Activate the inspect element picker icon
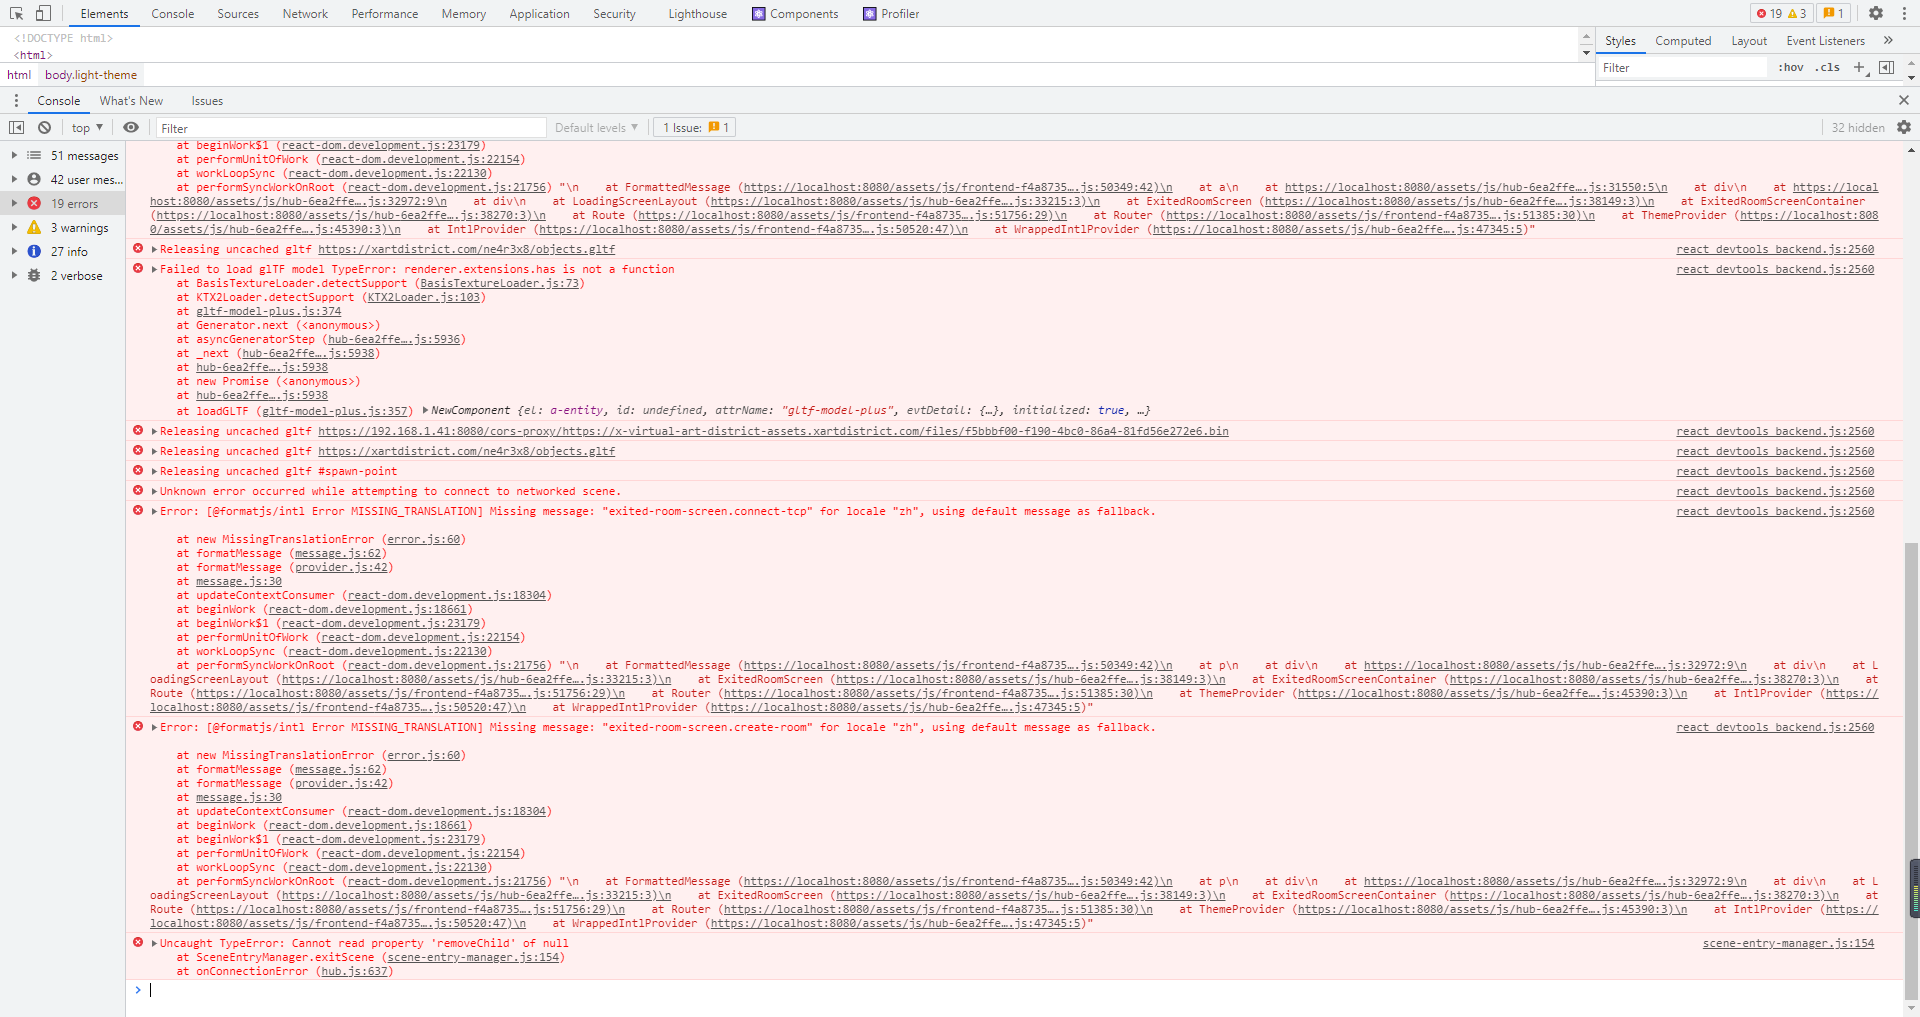 coord(17,13)
